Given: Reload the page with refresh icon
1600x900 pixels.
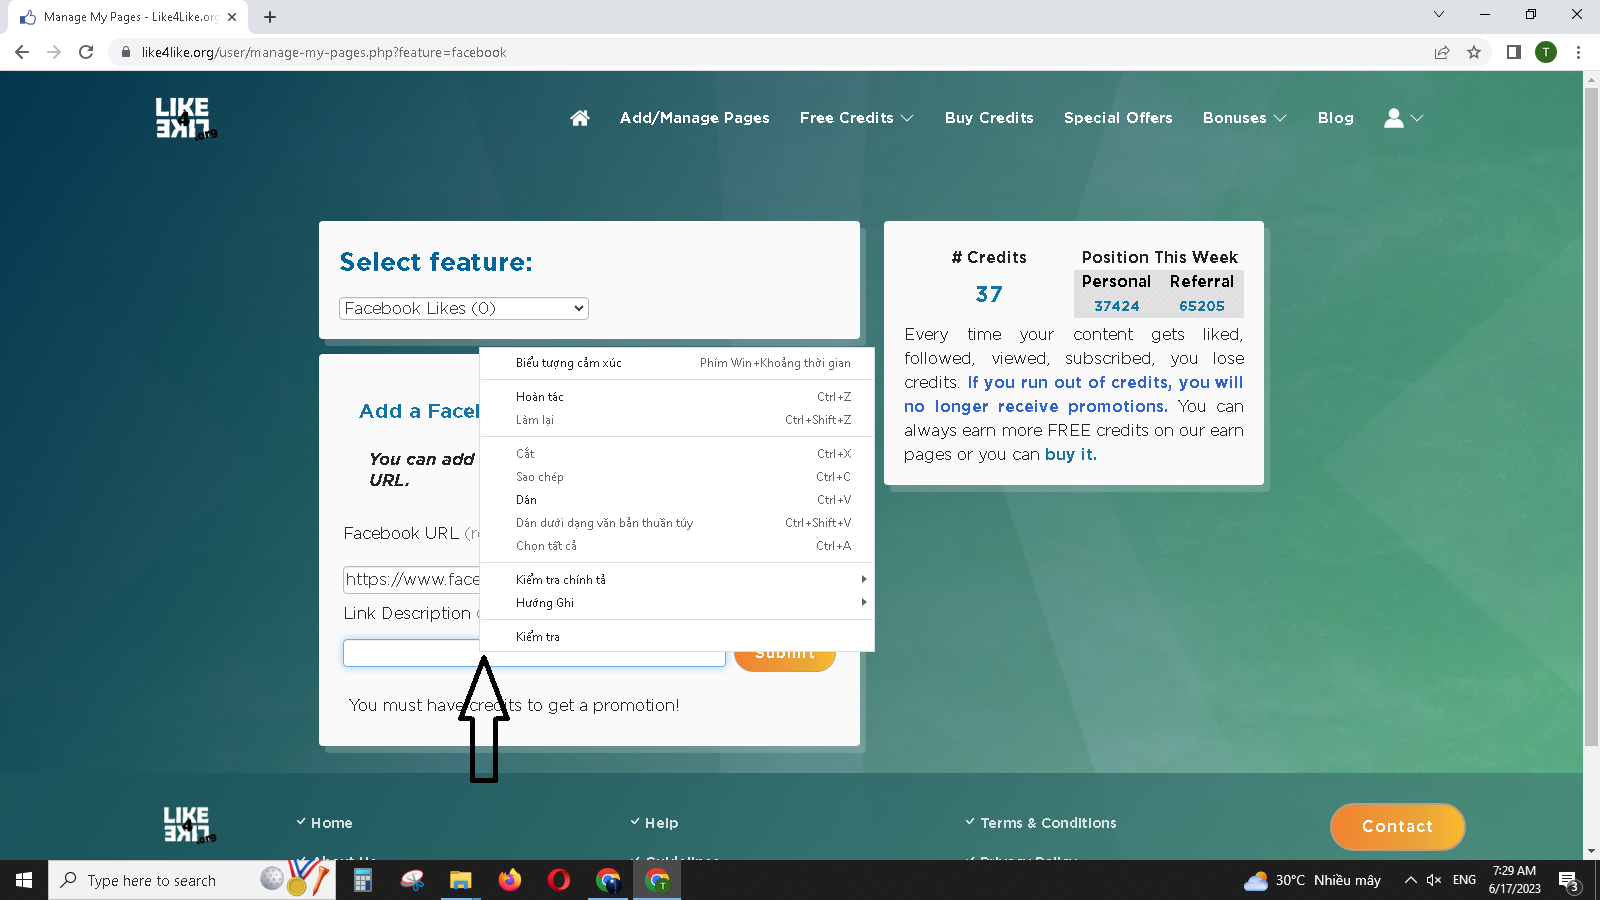Looking at the screenshot, I should 86,52.
